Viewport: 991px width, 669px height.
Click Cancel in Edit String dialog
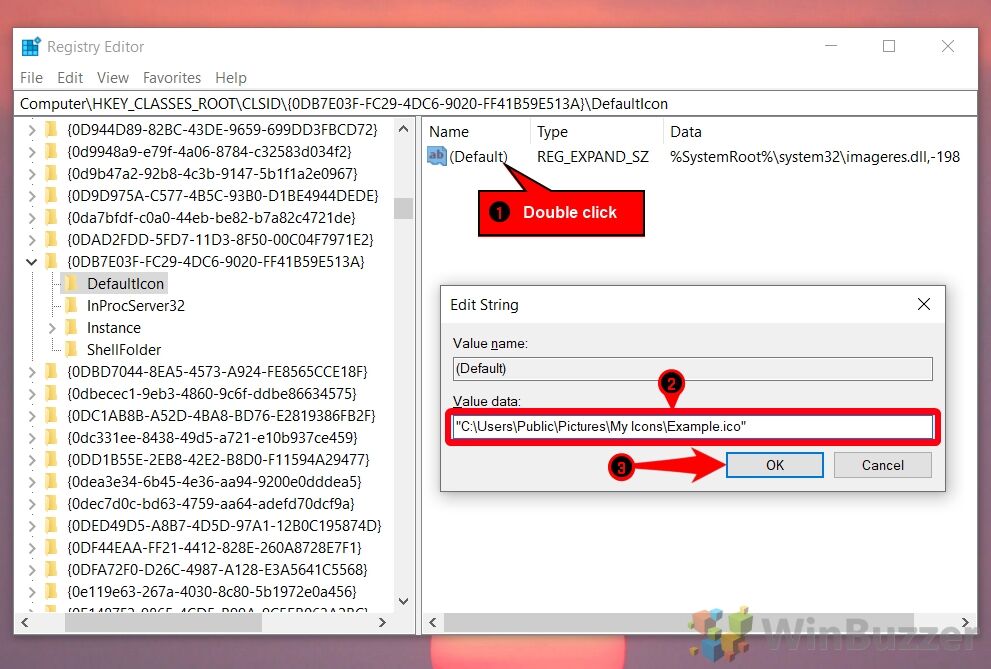point(882,465)
